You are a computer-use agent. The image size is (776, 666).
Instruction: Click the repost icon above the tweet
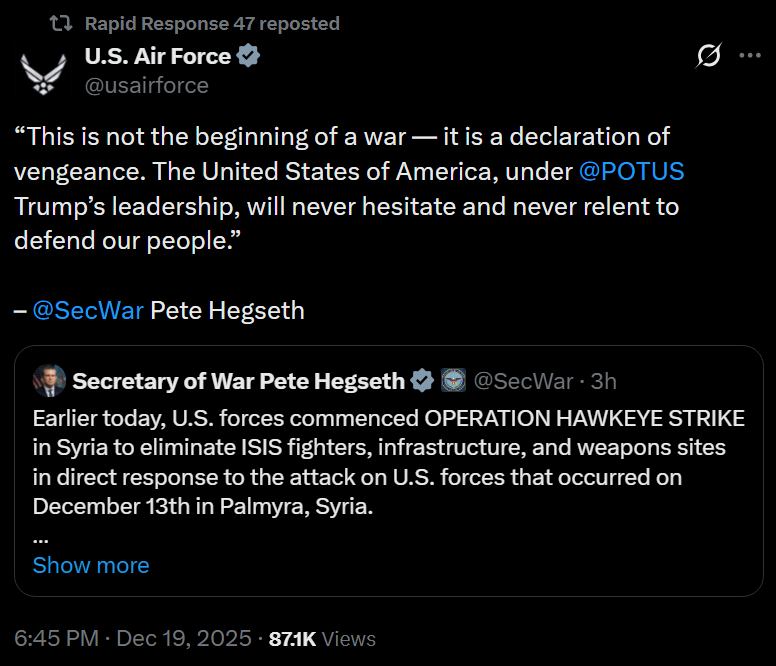point(62,23)
